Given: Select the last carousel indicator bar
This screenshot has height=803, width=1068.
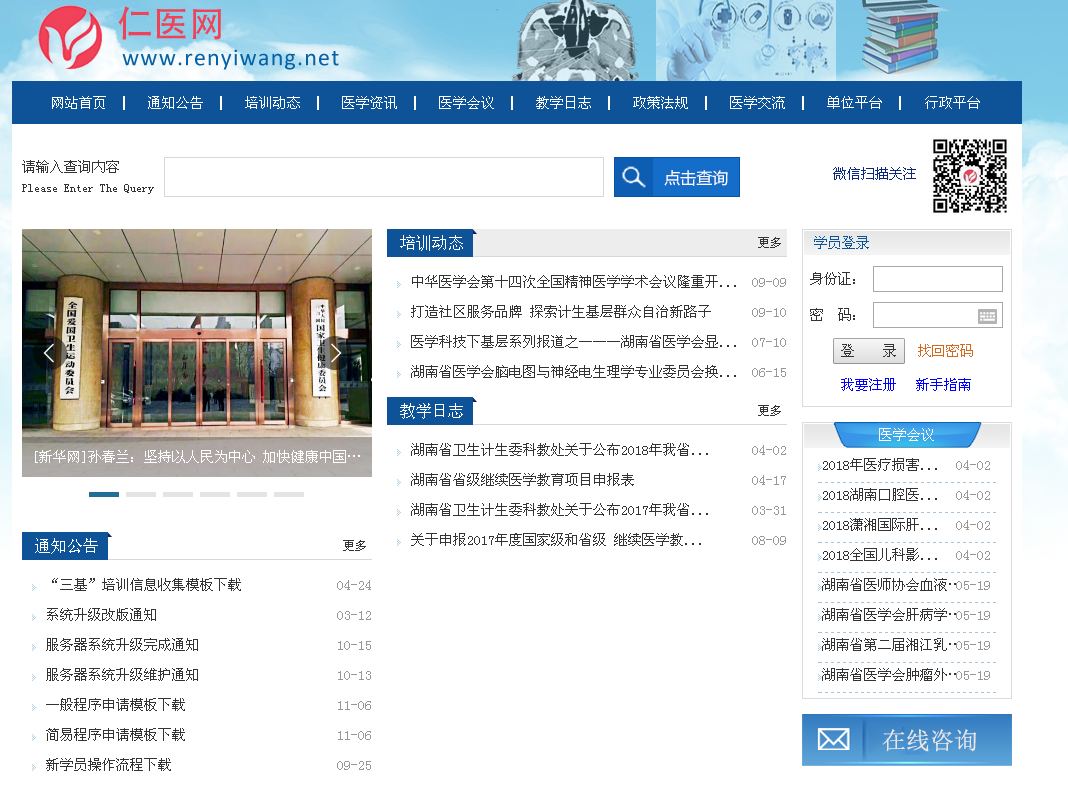Looking at the screenshot, I should click(289, 494).
